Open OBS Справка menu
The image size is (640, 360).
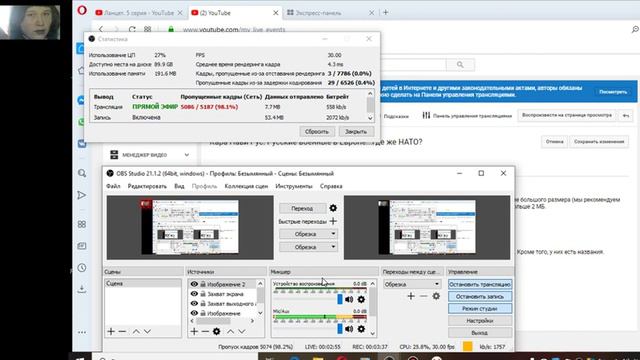coord(331,186)
